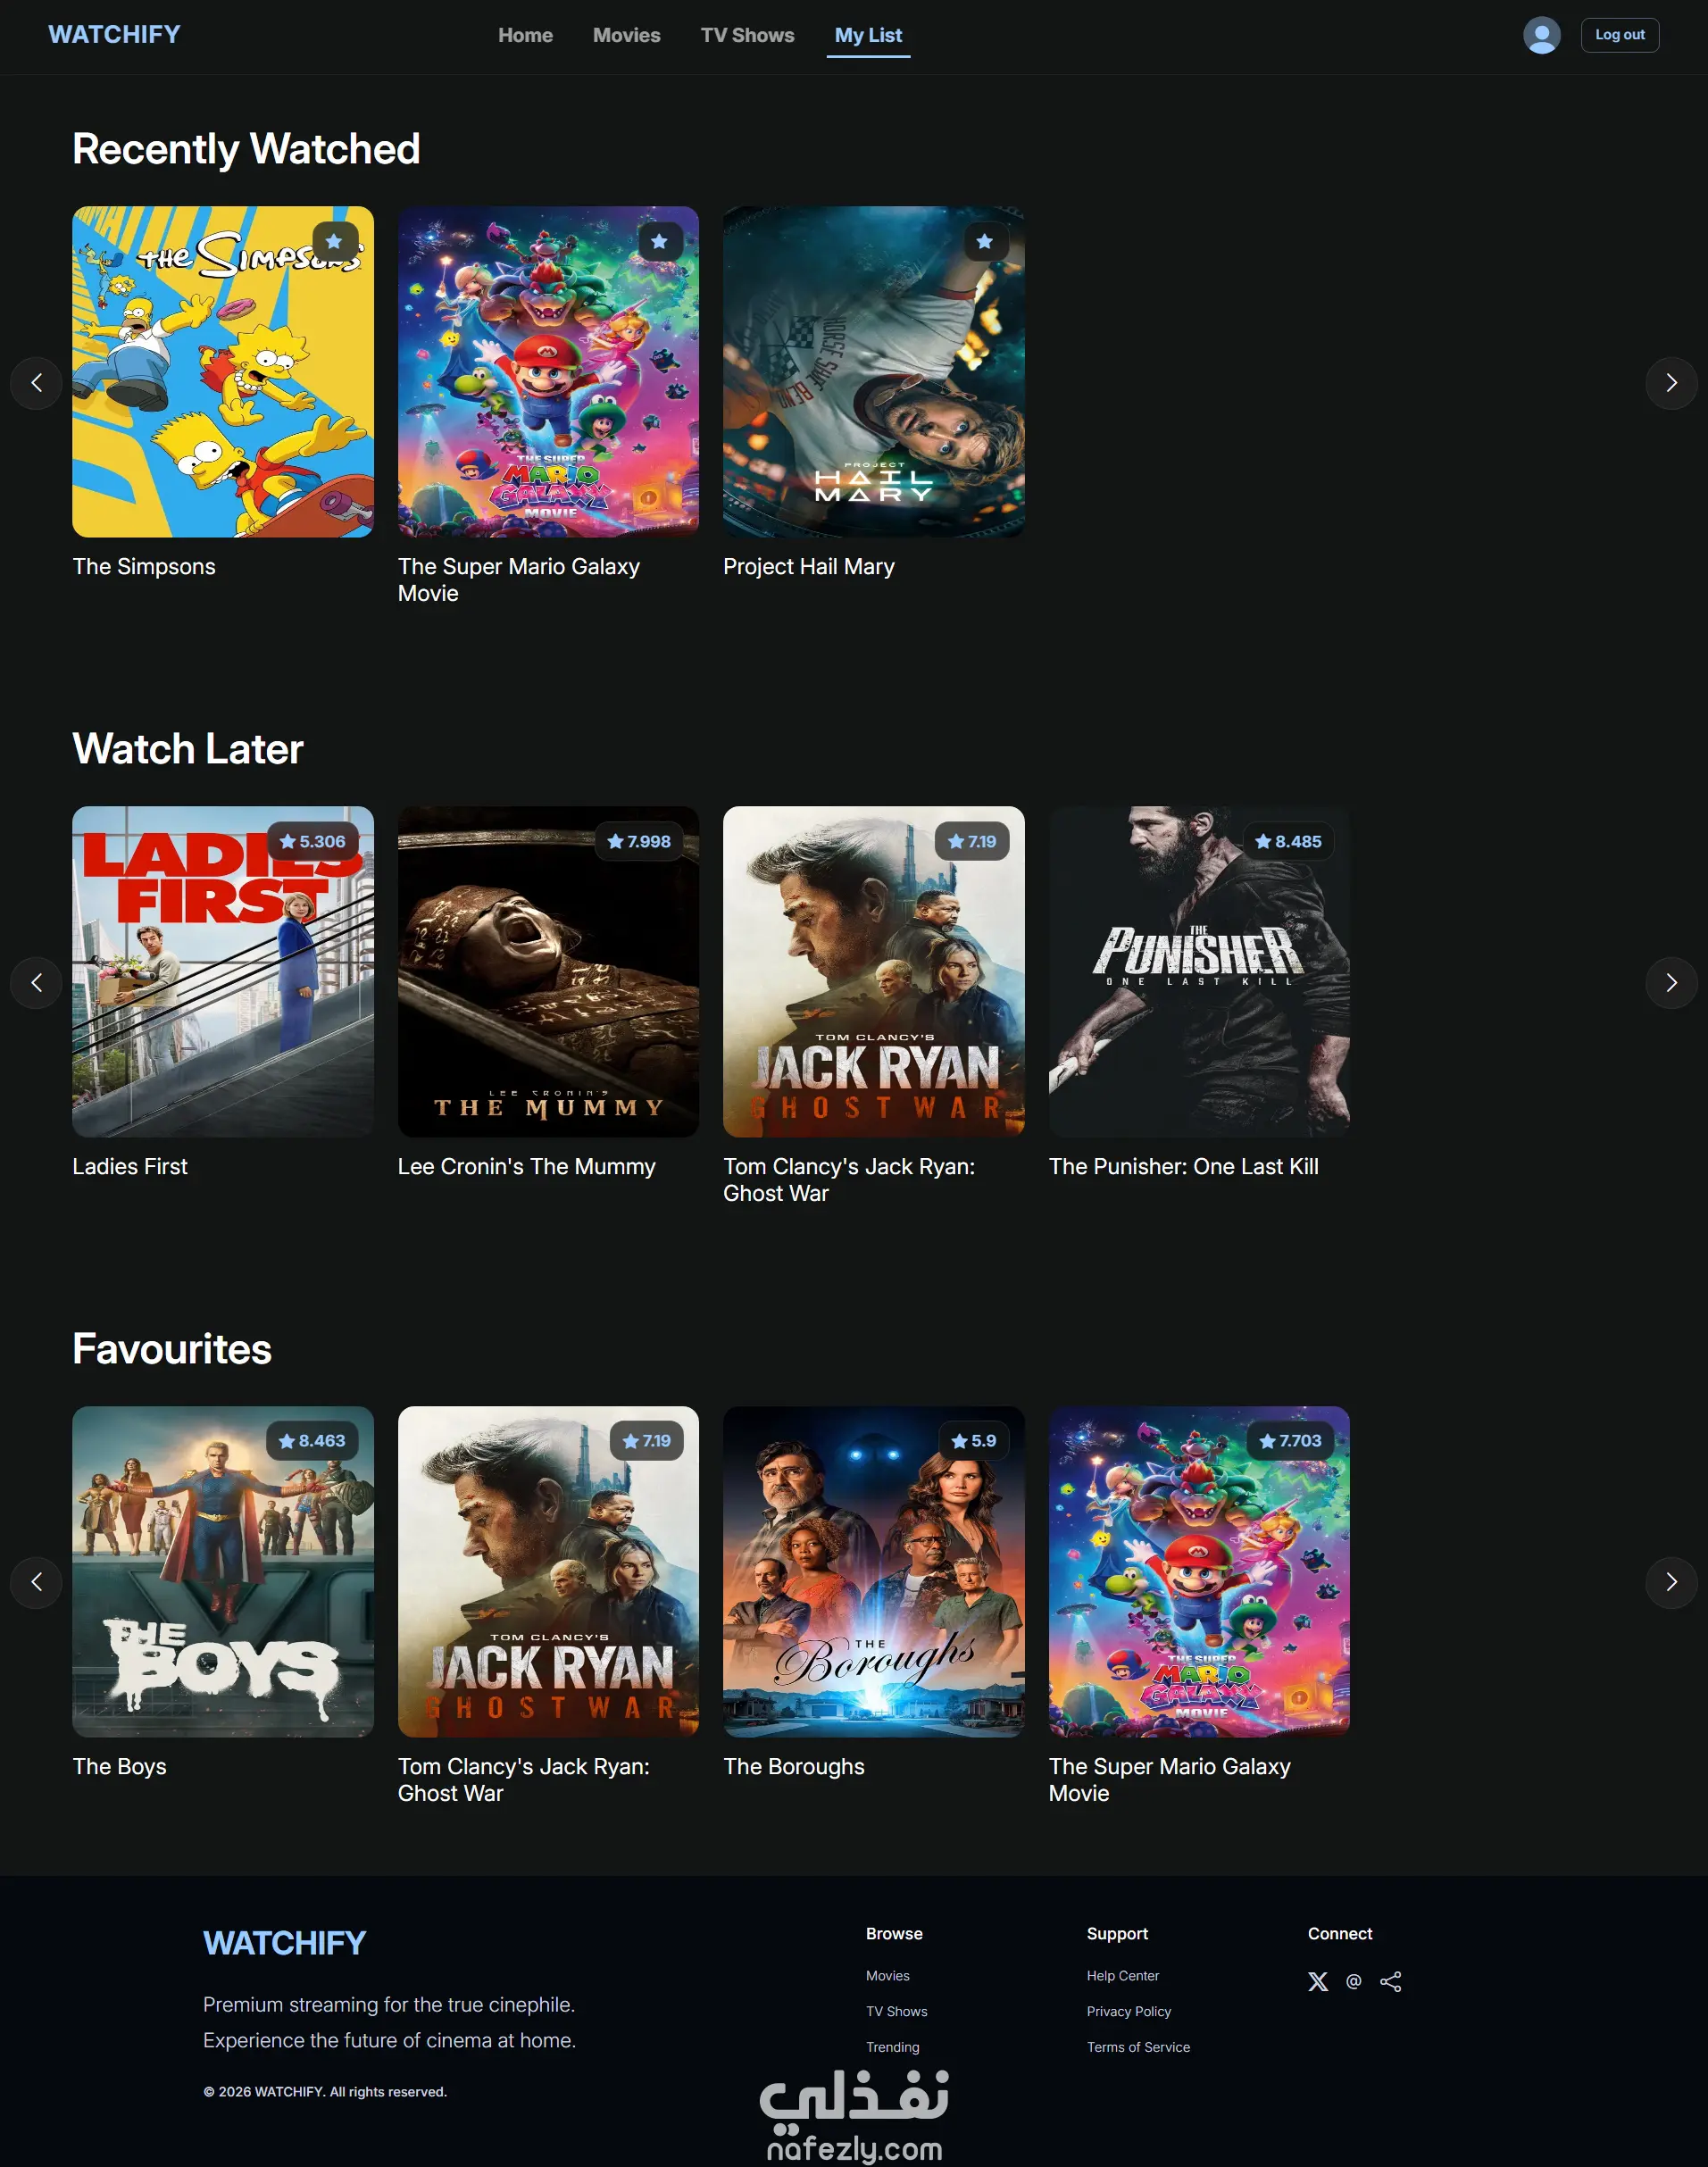
Task: Click the 8.485 rating badge on The Punisher
Action: (1288, 842)
